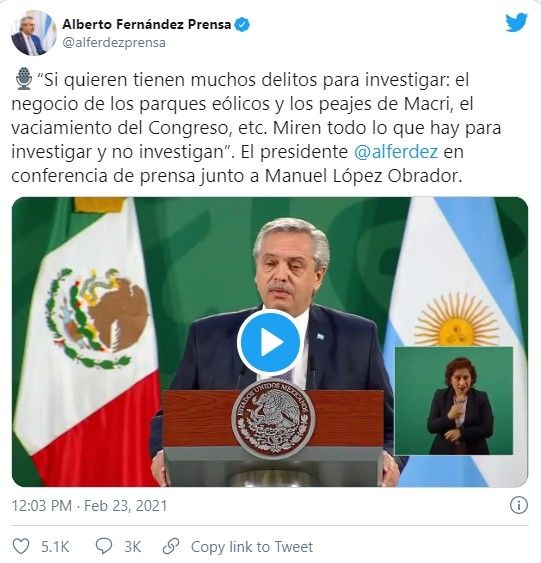Click the blue verified badge
The width and height of the screenshot is (541, 563).
(x=242, y=24)
